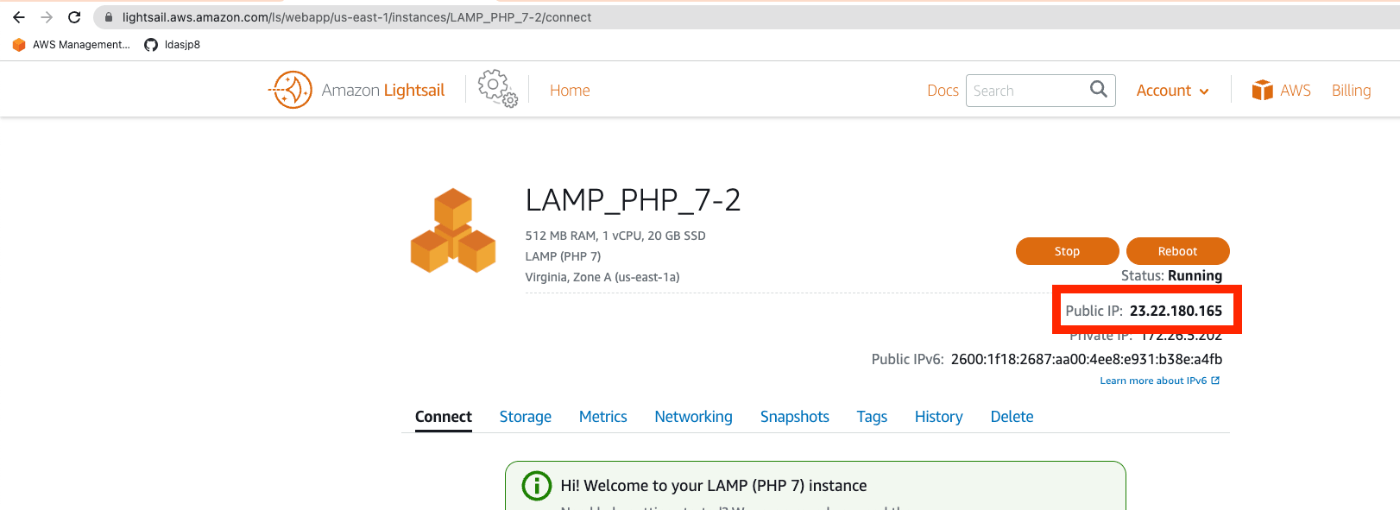
Task: Click the AWS text link
Action: pyautogui.click(x=1295, y=90)
